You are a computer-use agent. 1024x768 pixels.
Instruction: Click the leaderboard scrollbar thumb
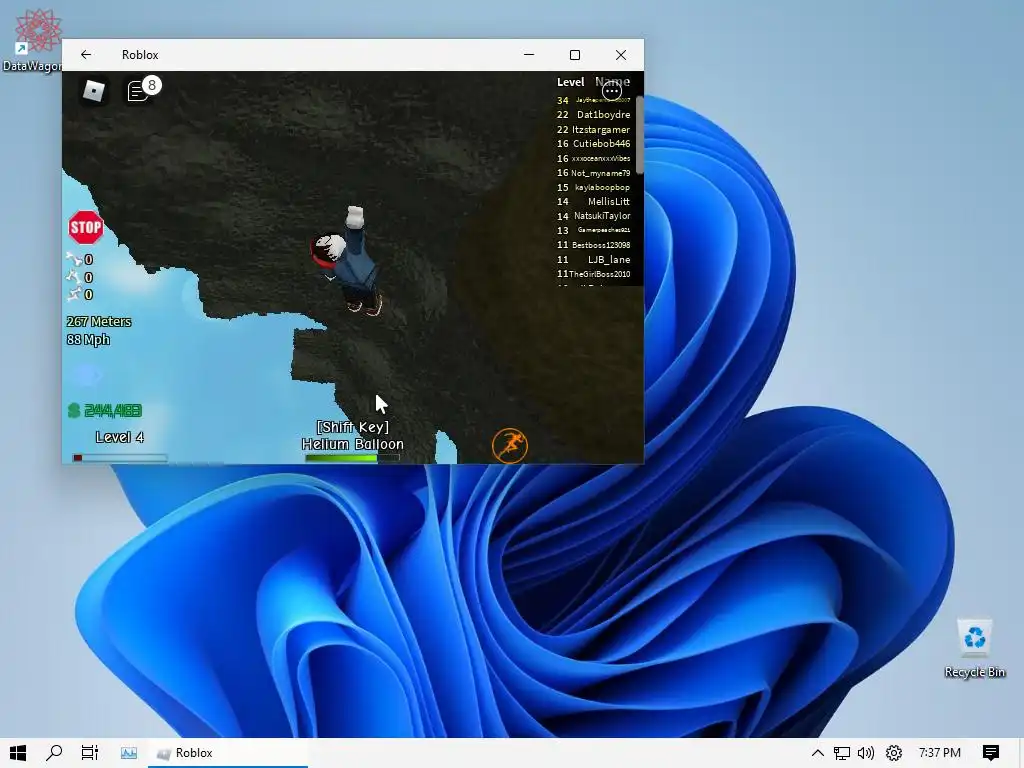[x=639, y=135]
